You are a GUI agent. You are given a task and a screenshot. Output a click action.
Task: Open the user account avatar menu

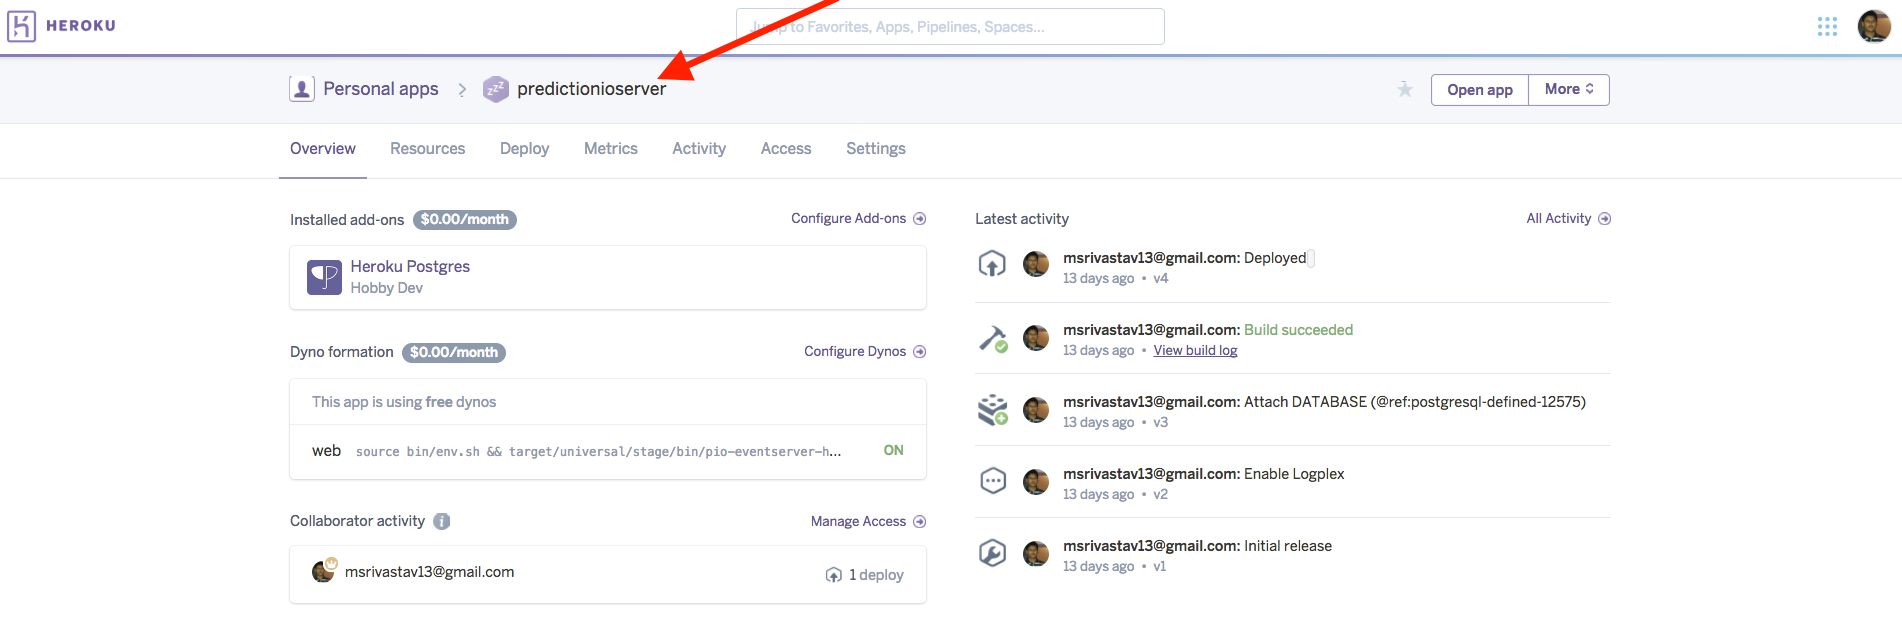click(1874, 26)
